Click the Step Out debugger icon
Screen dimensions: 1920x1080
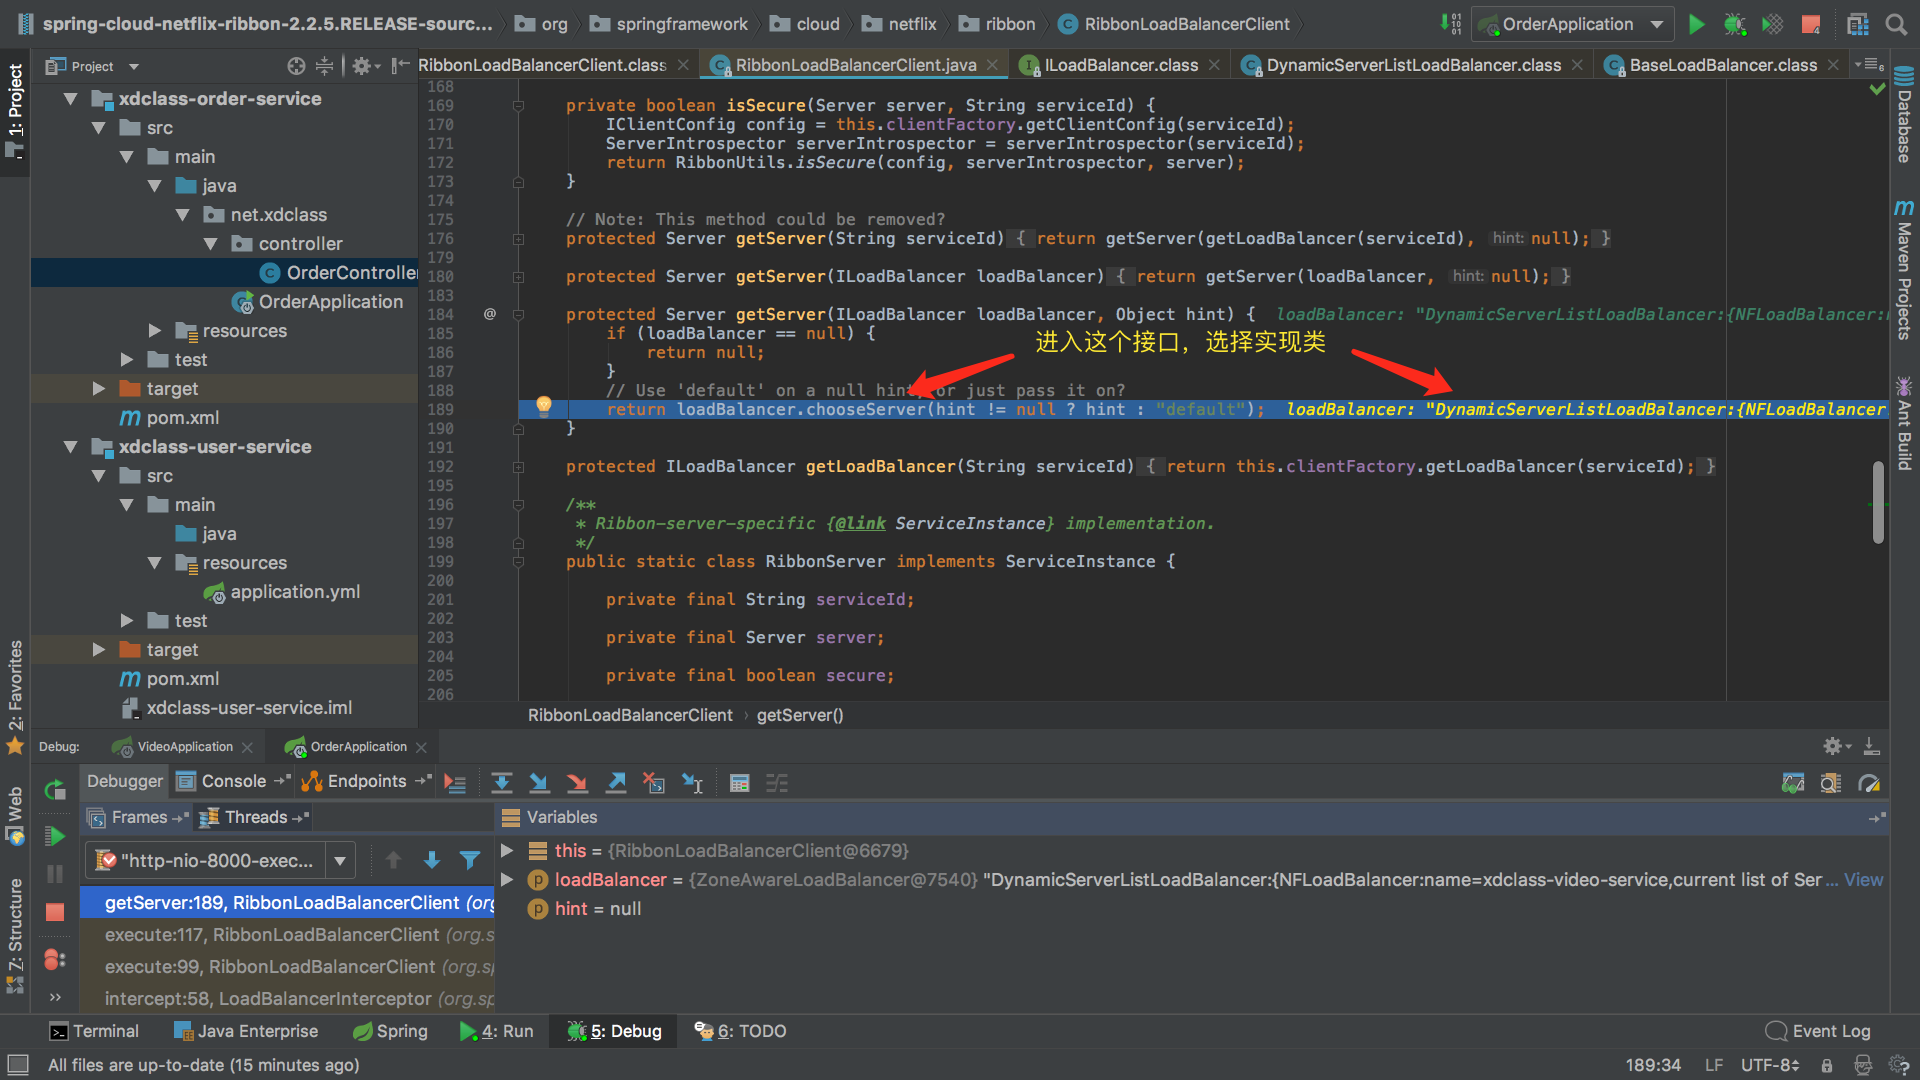pos(616,783)
